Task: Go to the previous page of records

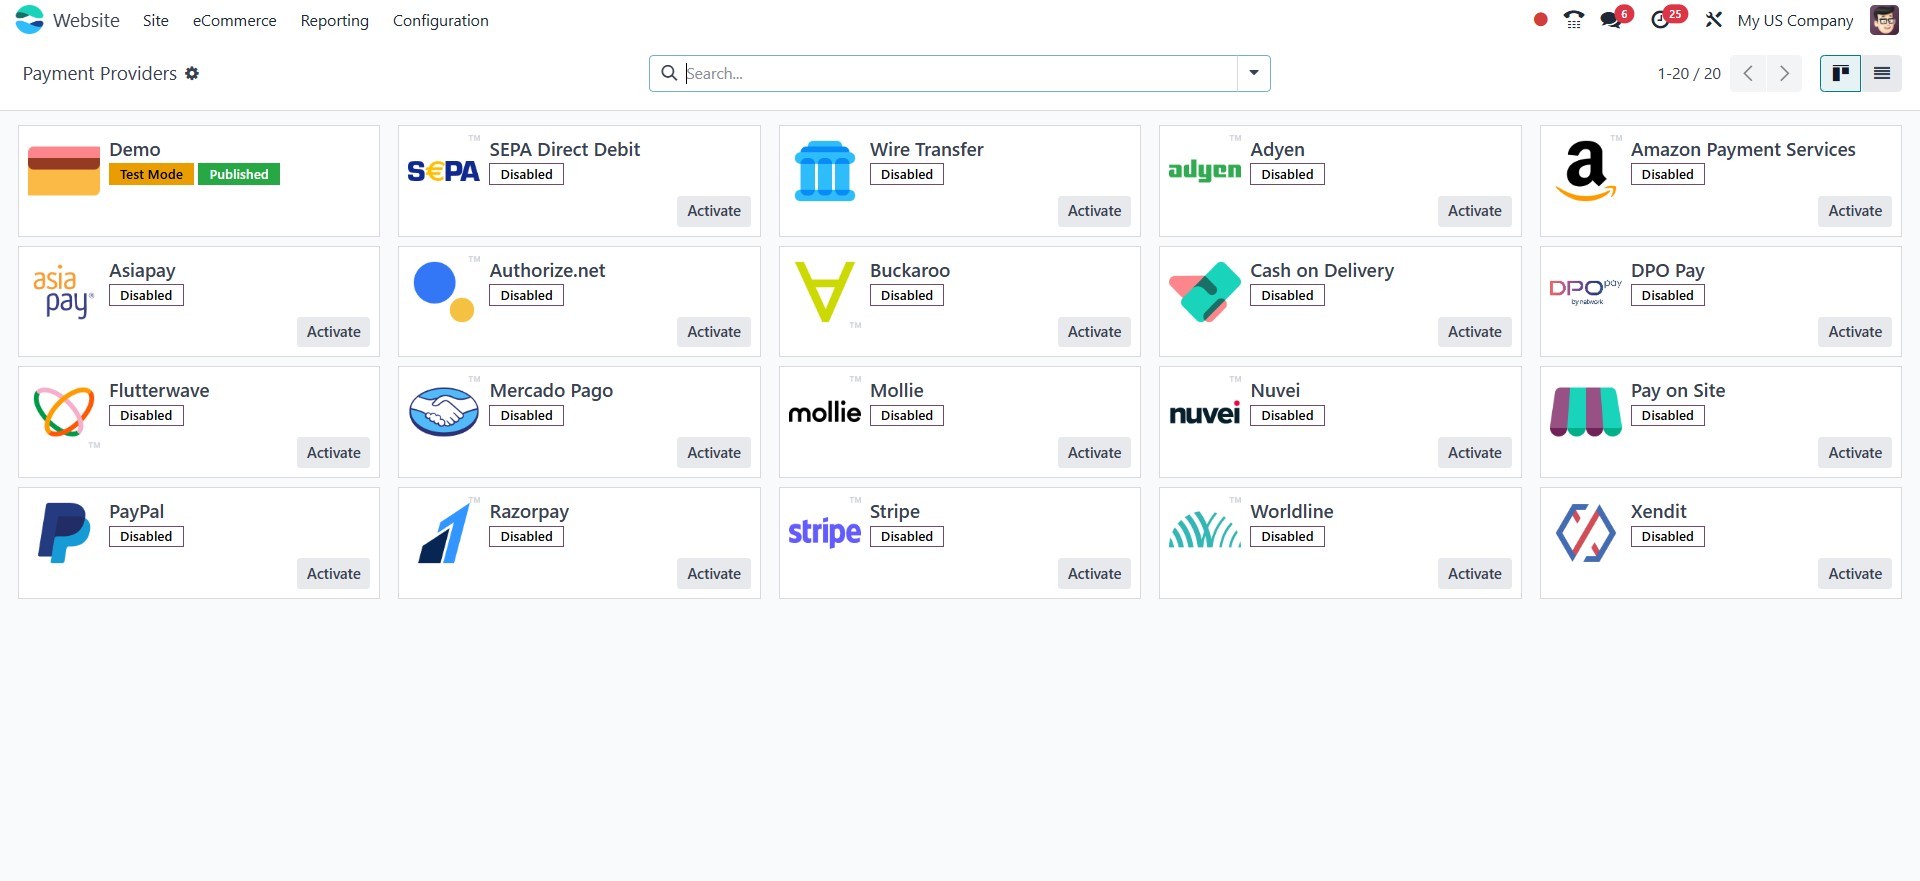Action: coord(1748,73)
